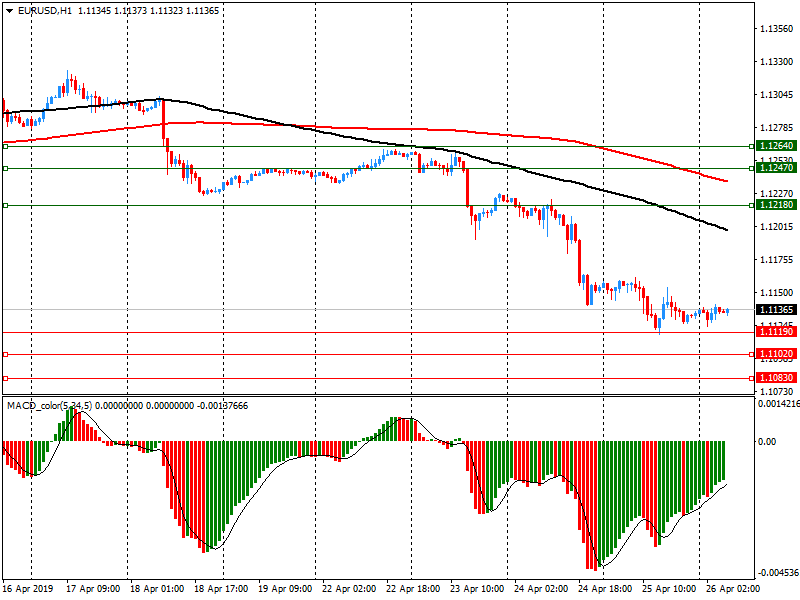Click the 1.13560 price axis value
The height and width of the screenshot is (600, 800).
pyautogui.click(x=776, y=29)
